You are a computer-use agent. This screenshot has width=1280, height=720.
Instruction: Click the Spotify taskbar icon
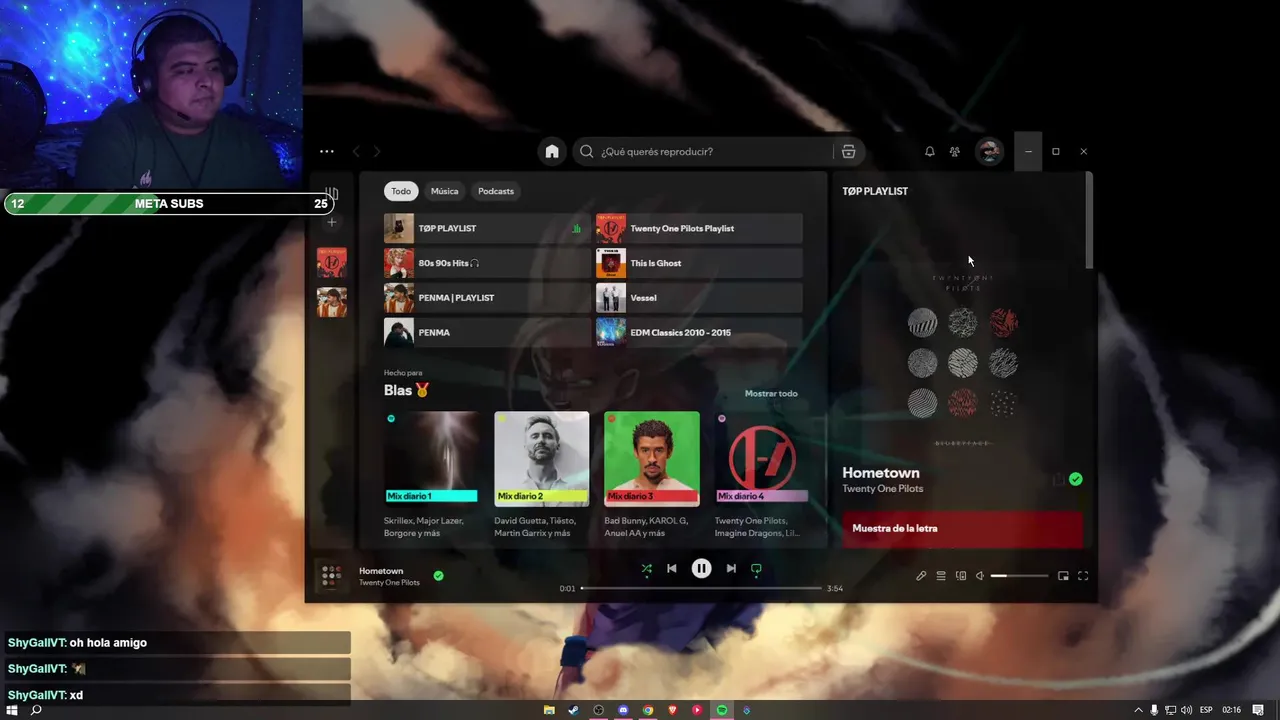[x=722, y=710]
